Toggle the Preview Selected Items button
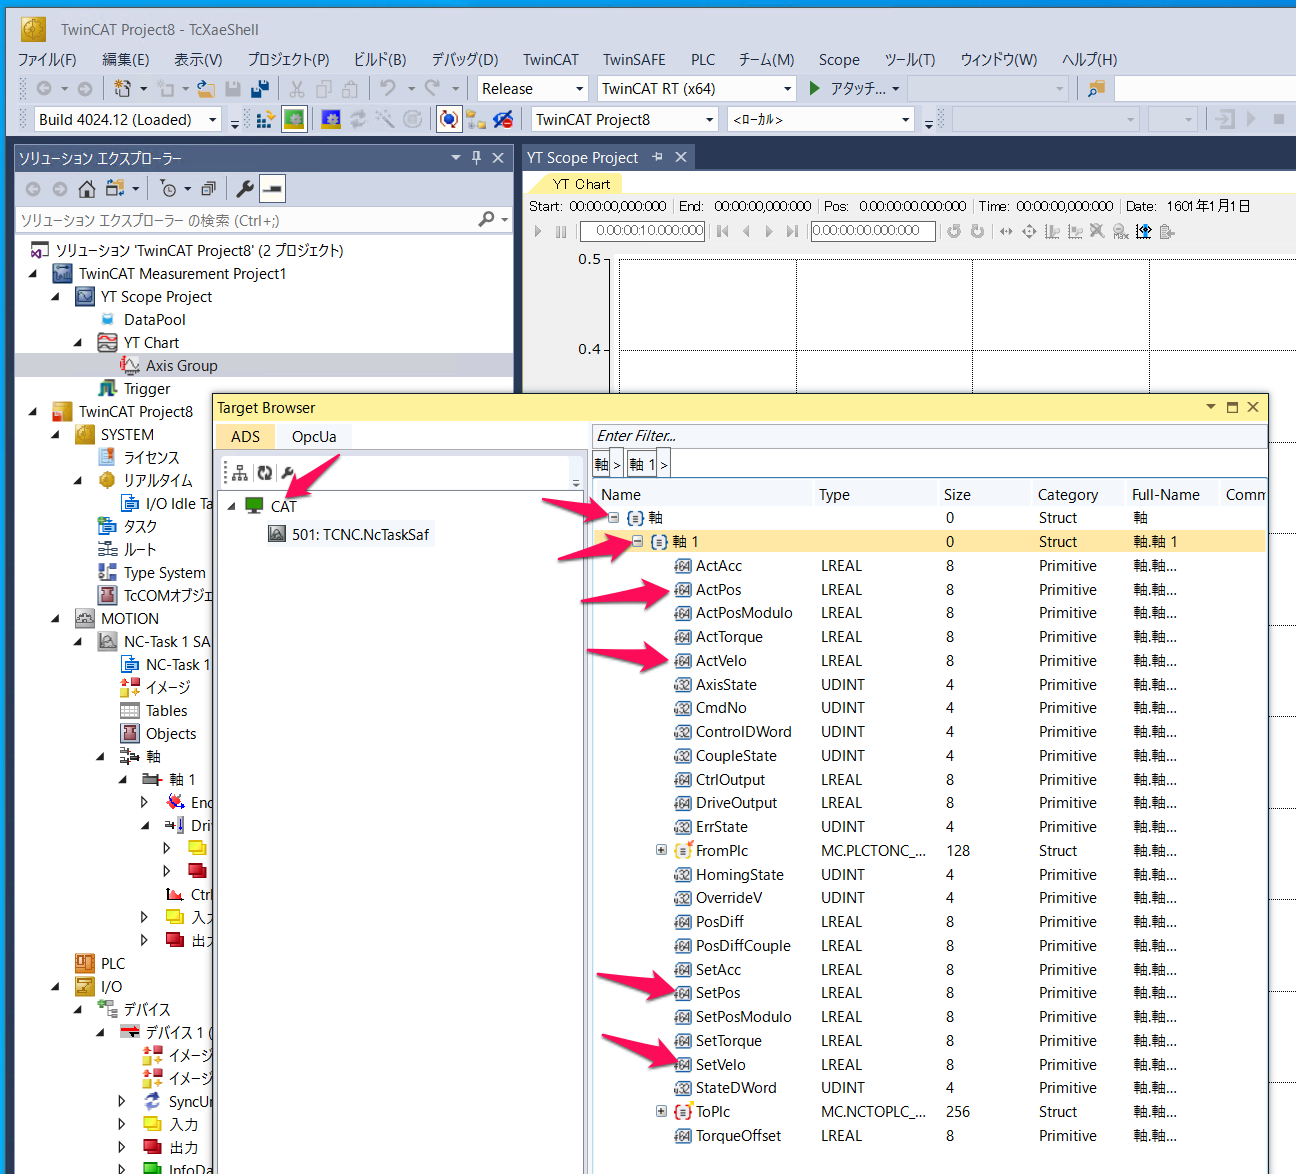Screen dimensions: 1296x1174 point(272,189)
